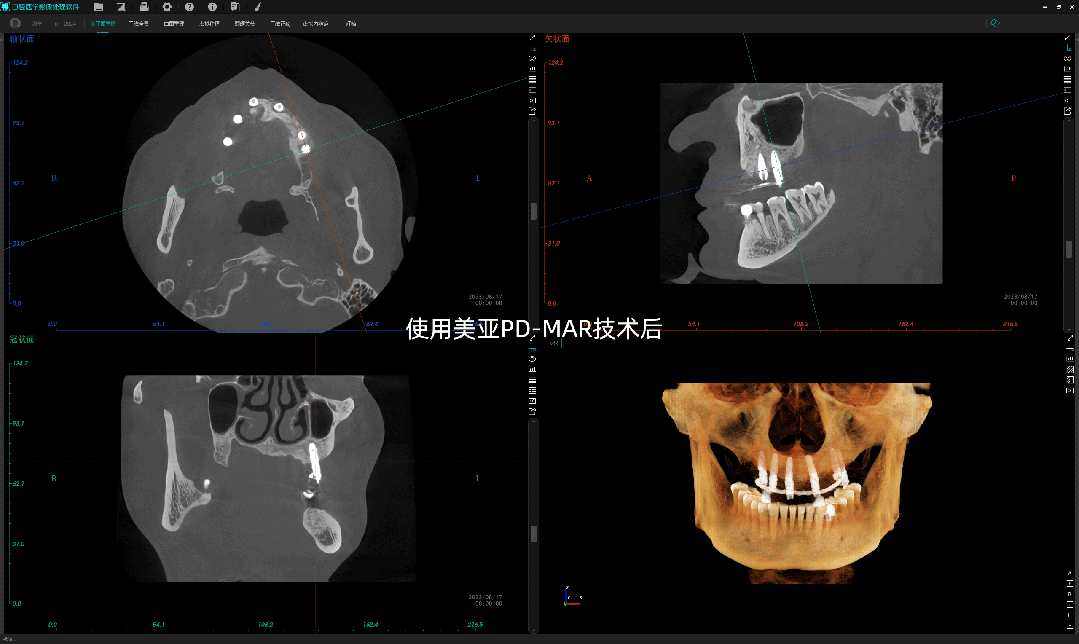The image size is (1079, 644).
Task: Toggle fullscreen on the sagittal view corner icon
Action: pyautogui.click(x=1070, y=36)
